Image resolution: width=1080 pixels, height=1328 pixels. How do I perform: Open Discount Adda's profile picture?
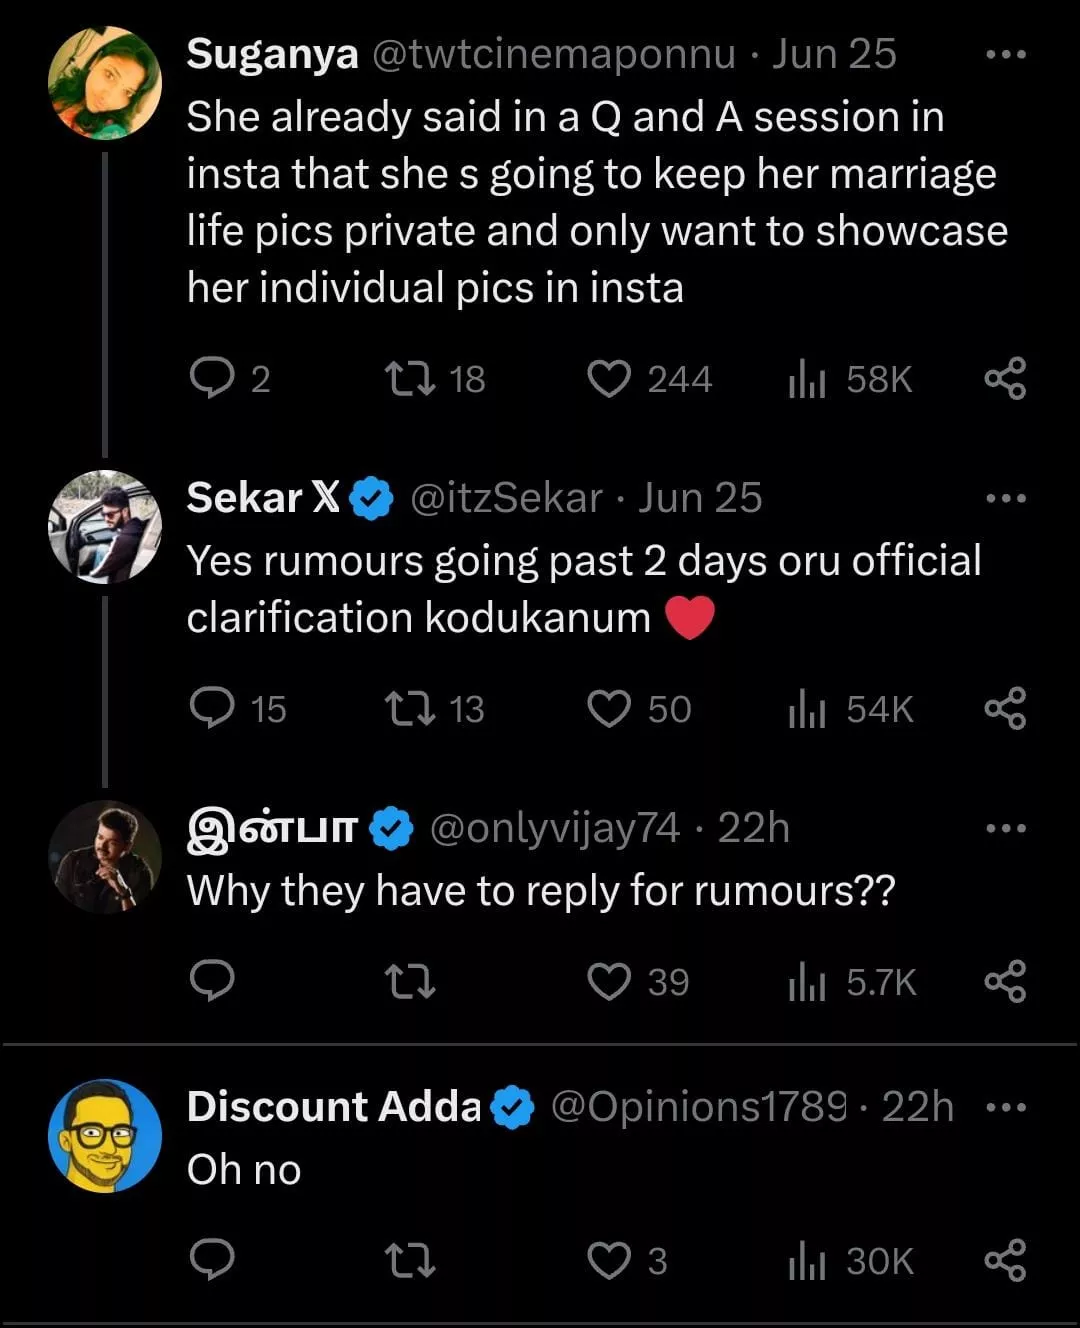tap(105, 1135)
